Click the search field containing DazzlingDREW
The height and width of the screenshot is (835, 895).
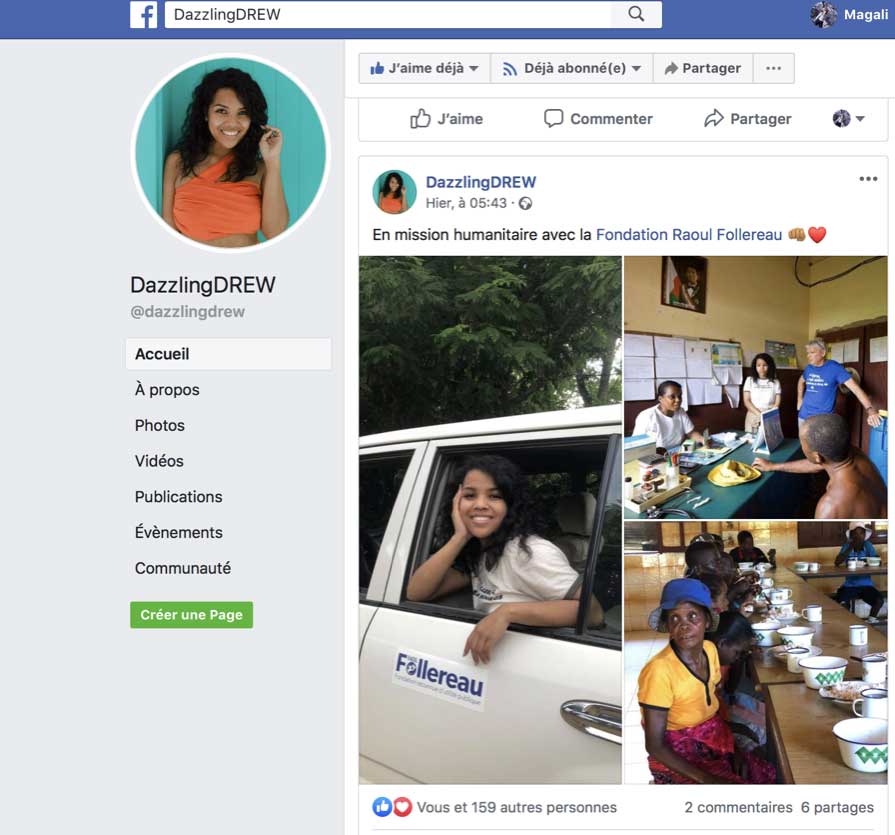click(388, 14)
